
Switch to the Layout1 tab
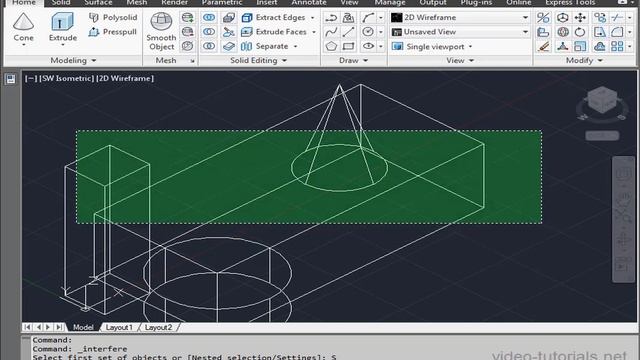click(x=119, y=327)
